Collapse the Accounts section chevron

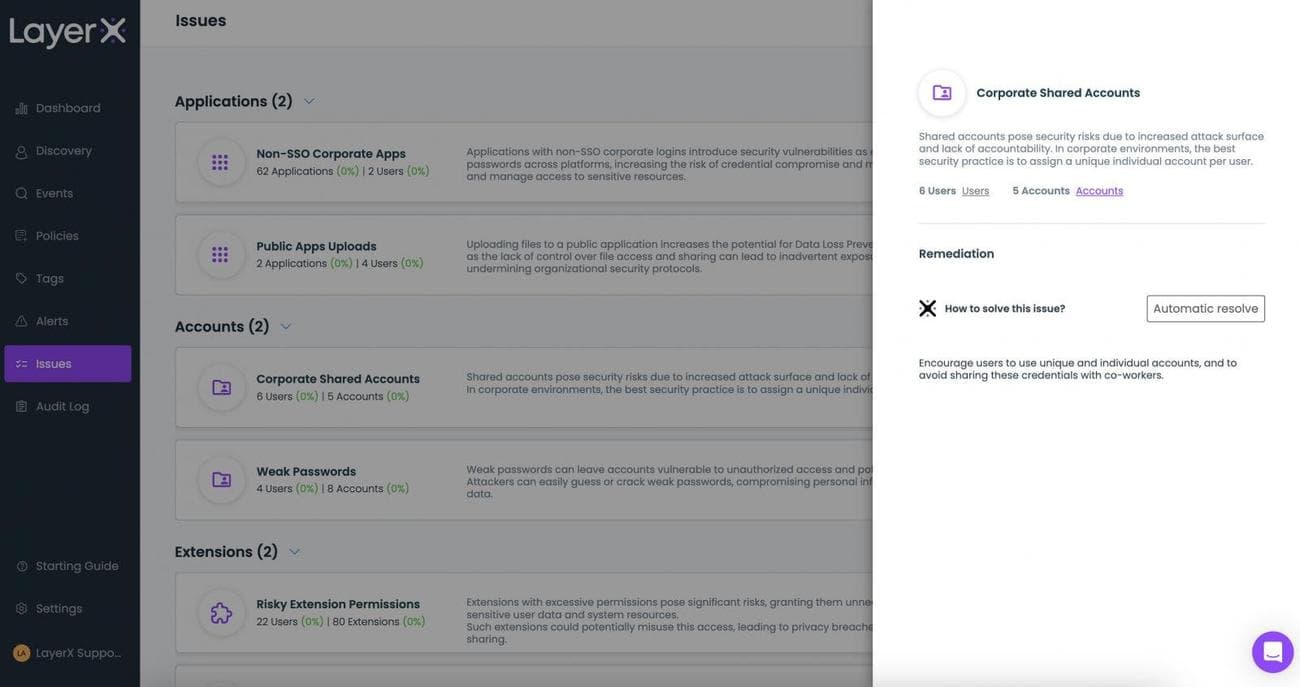pyautogui.click(x=286, y=327)
